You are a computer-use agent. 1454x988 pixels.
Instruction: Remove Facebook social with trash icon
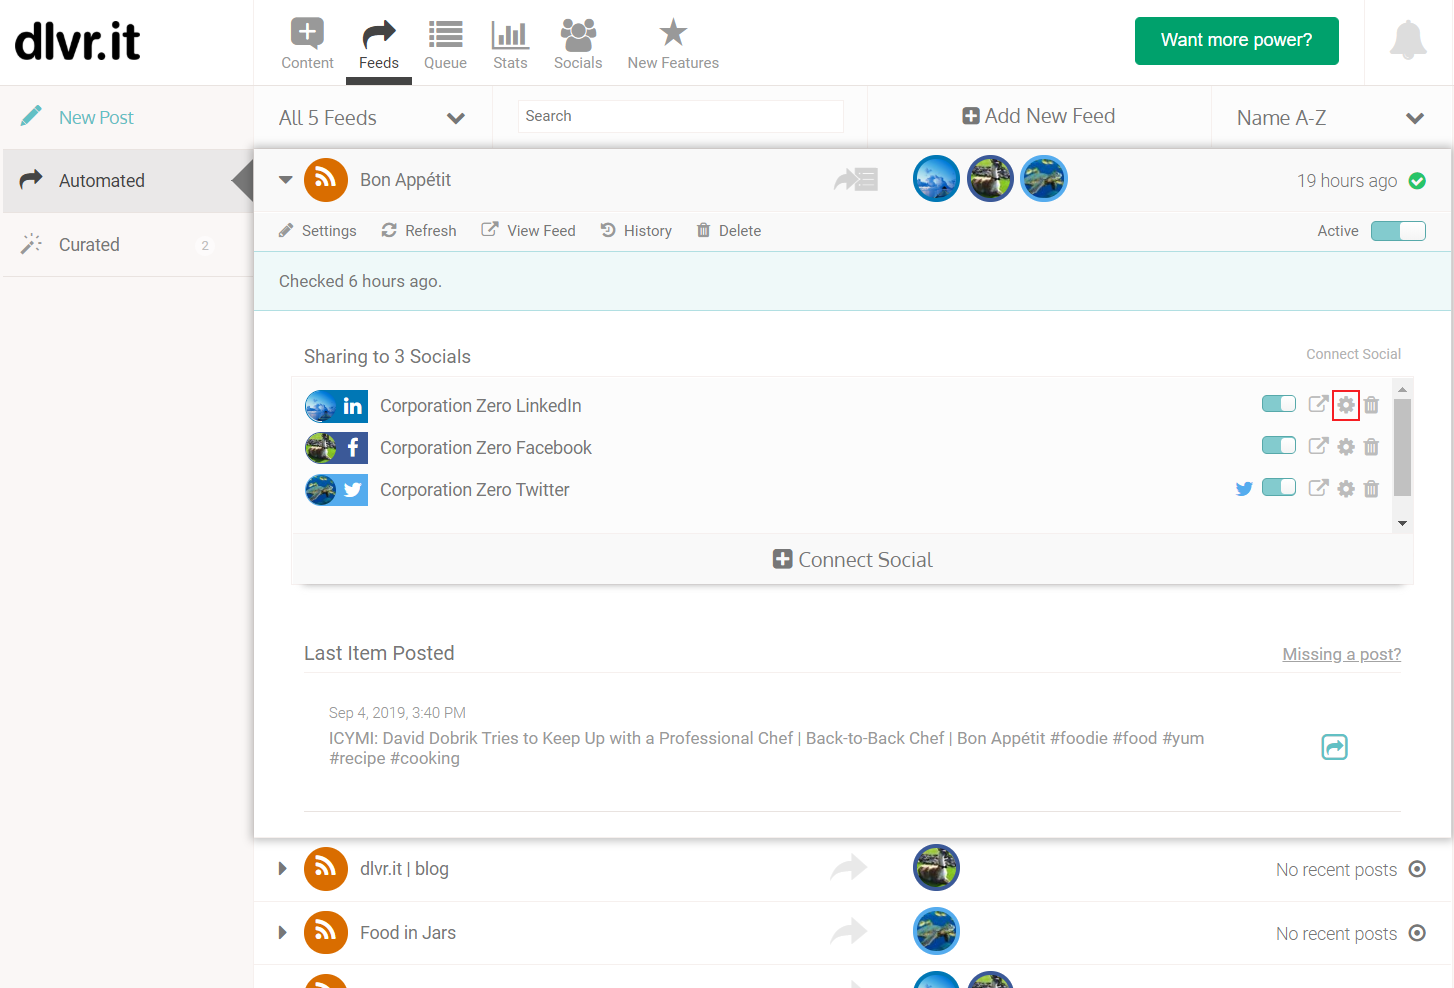(1372, 447)
